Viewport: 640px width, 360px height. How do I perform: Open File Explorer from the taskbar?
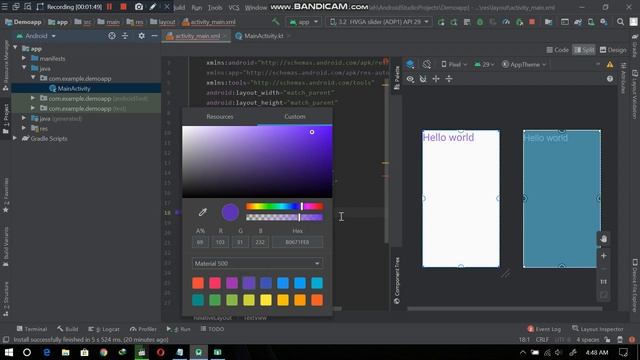(65, 352)
